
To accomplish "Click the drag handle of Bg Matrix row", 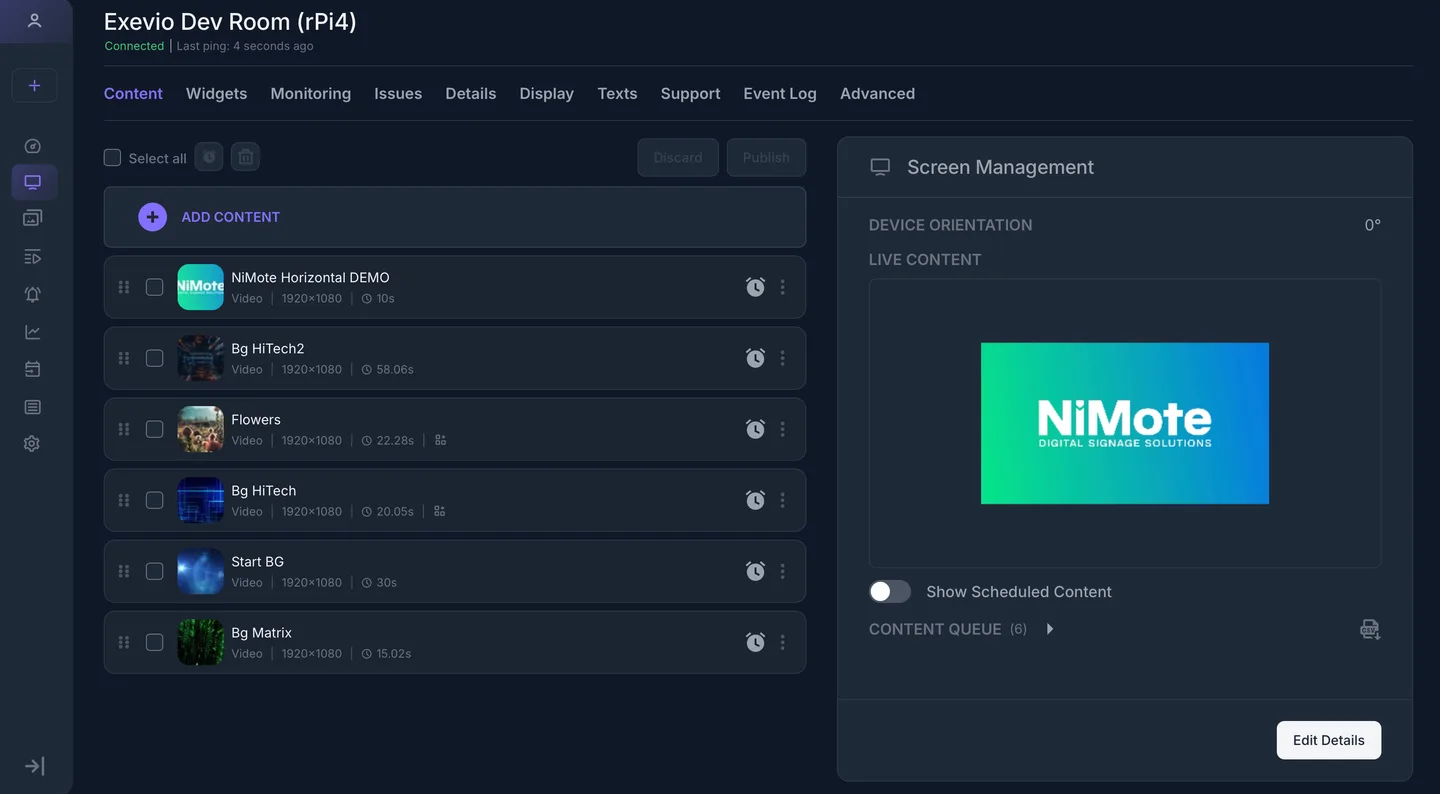I will click(124, 642).
